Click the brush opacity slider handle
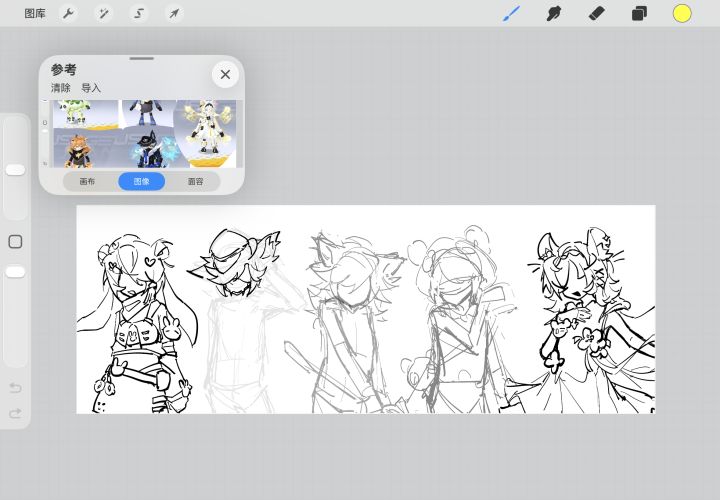The width and height of the screenshot is (720, 500). [x=15, y=272]
